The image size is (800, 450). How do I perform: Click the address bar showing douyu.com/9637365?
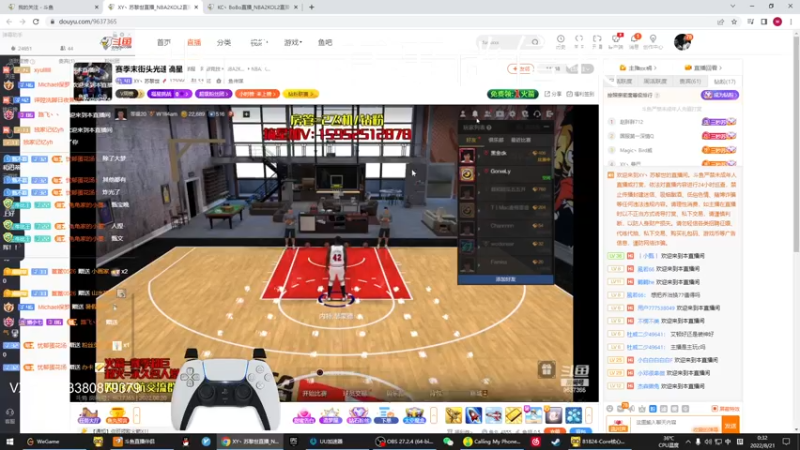point(383,21)
